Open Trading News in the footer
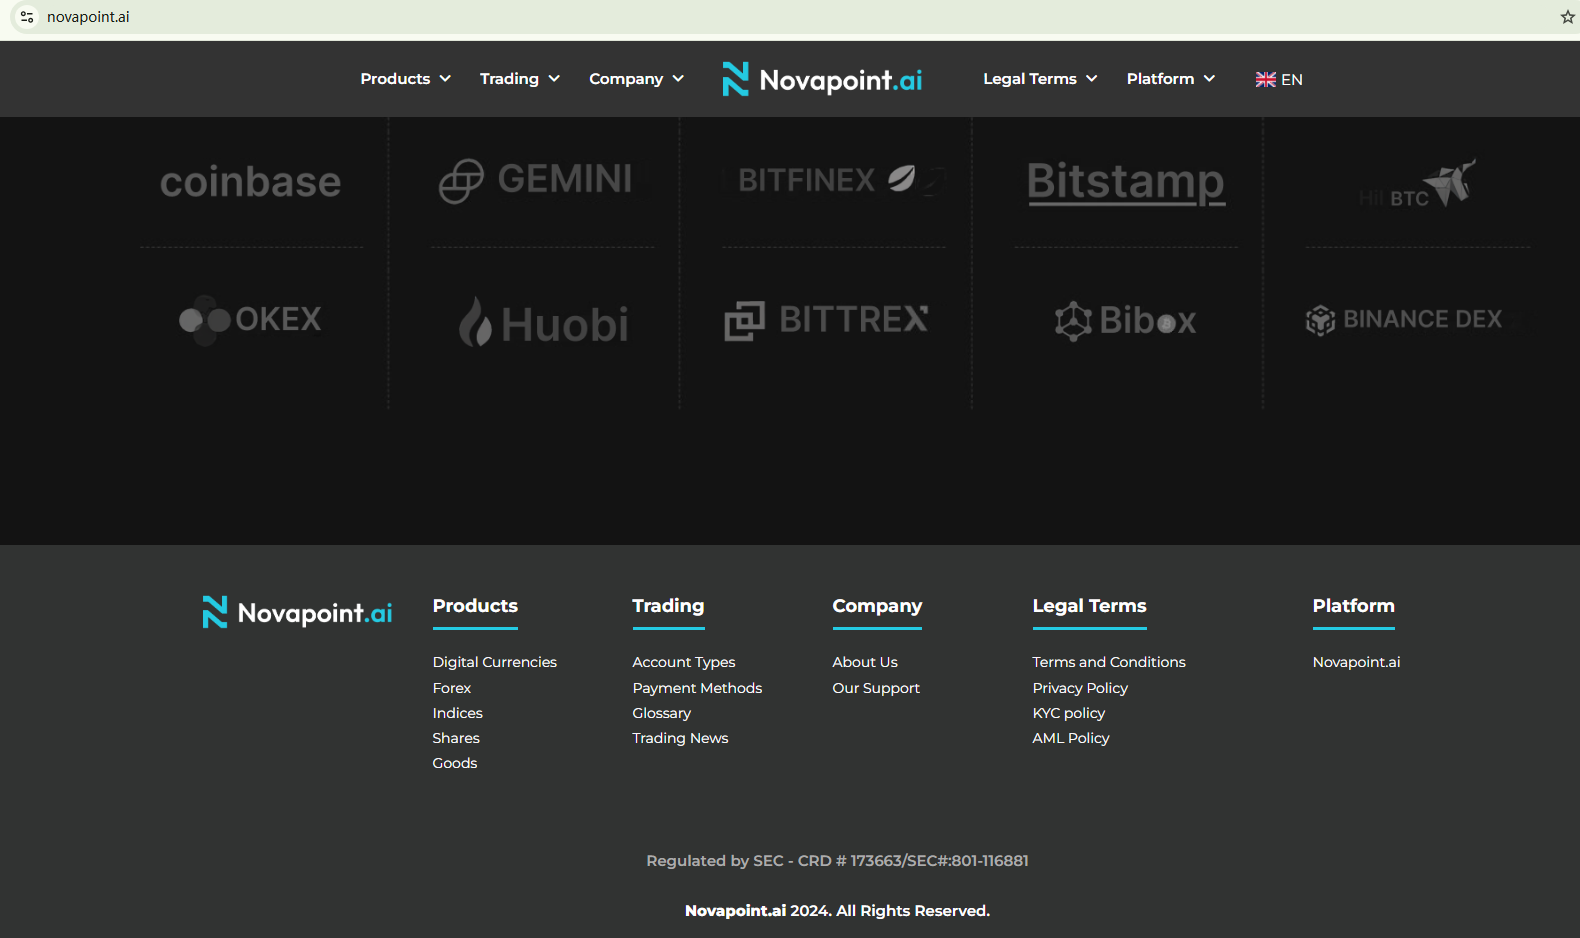The width and height of the screenshot is (1580, 938). click(680, 738)
